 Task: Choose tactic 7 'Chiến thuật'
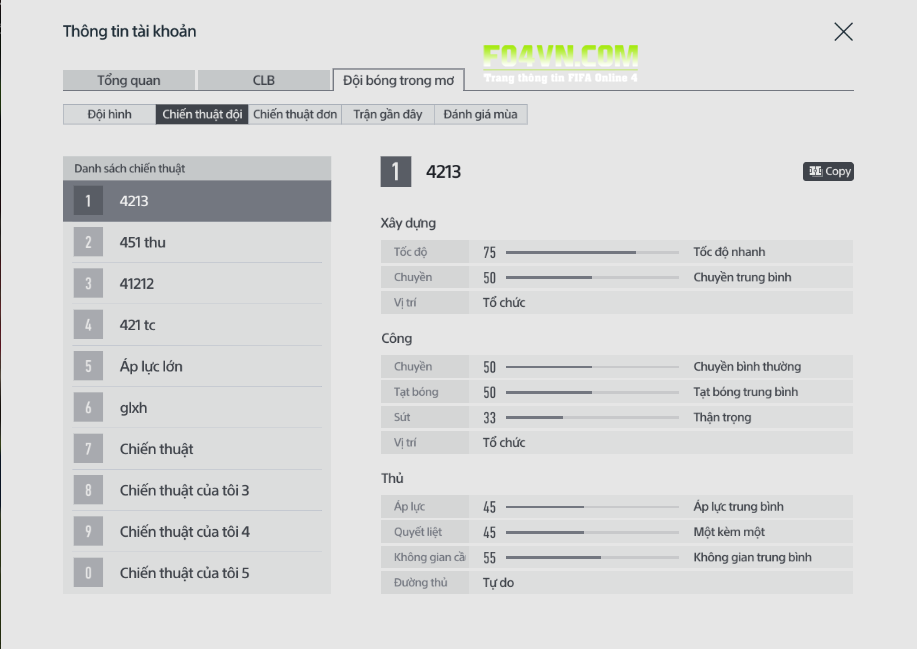click(x=197, y=449)
